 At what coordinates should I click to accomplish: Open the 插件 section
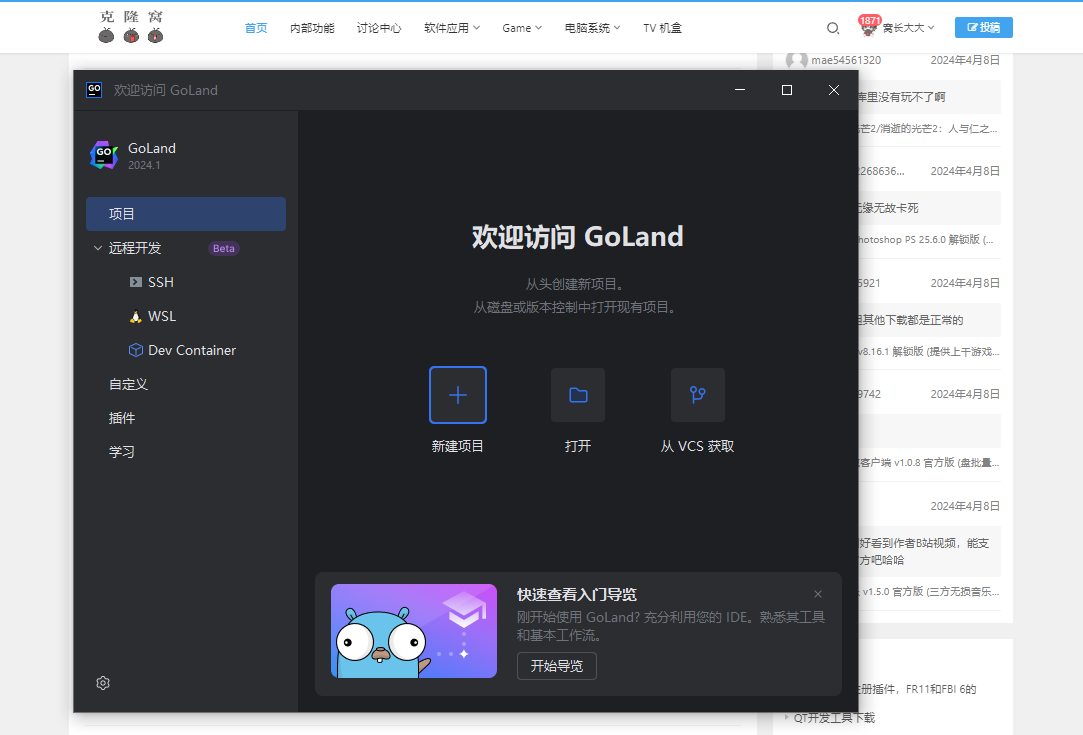click(122, 418)
